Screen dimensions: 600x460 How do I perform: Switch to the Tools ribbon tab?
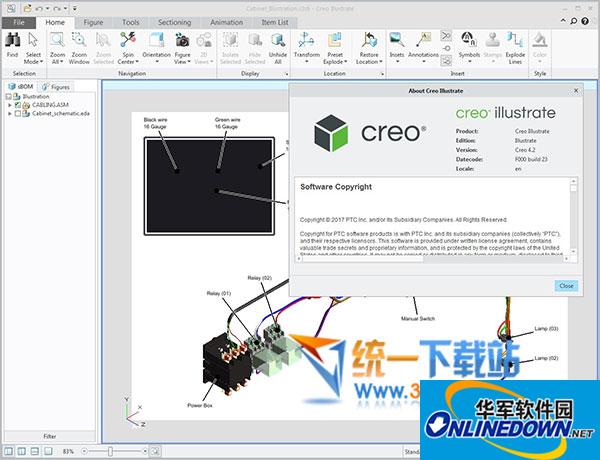[x=130, y=23]
